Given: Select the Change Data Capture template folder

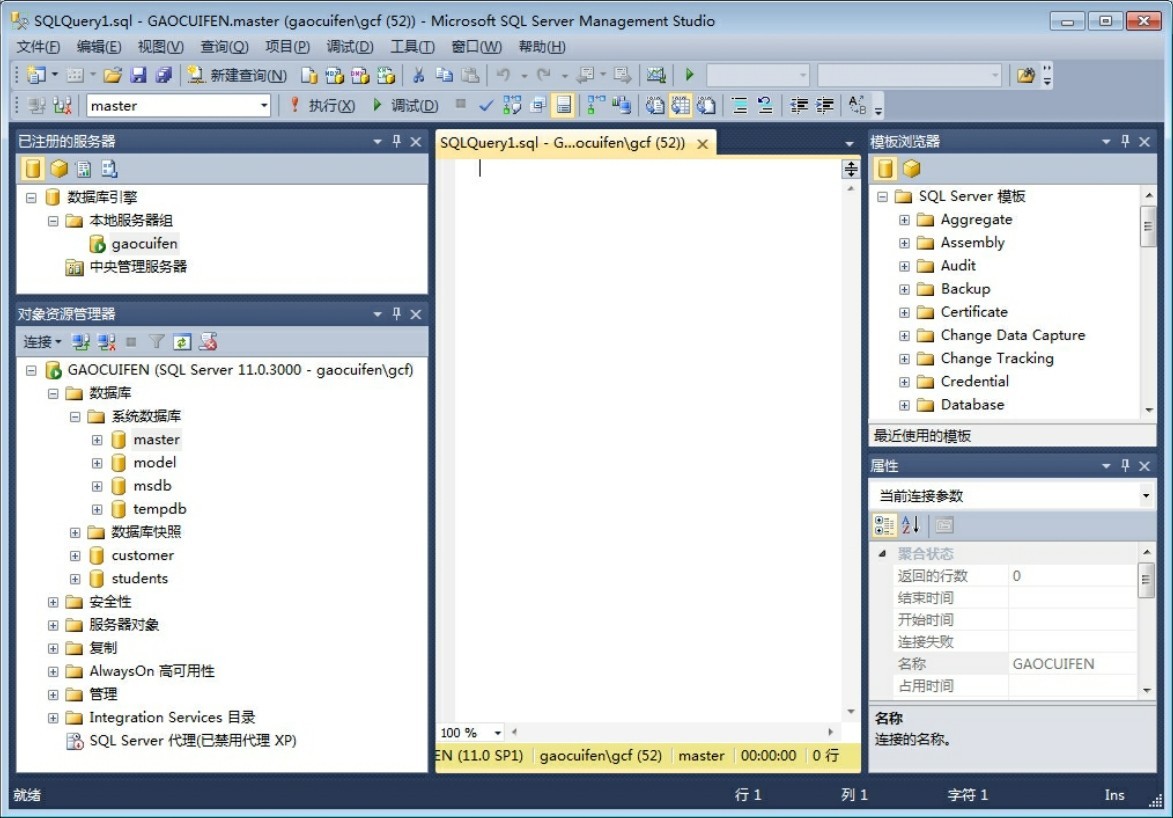Looking at the screenshot, I should (1012, 335).
